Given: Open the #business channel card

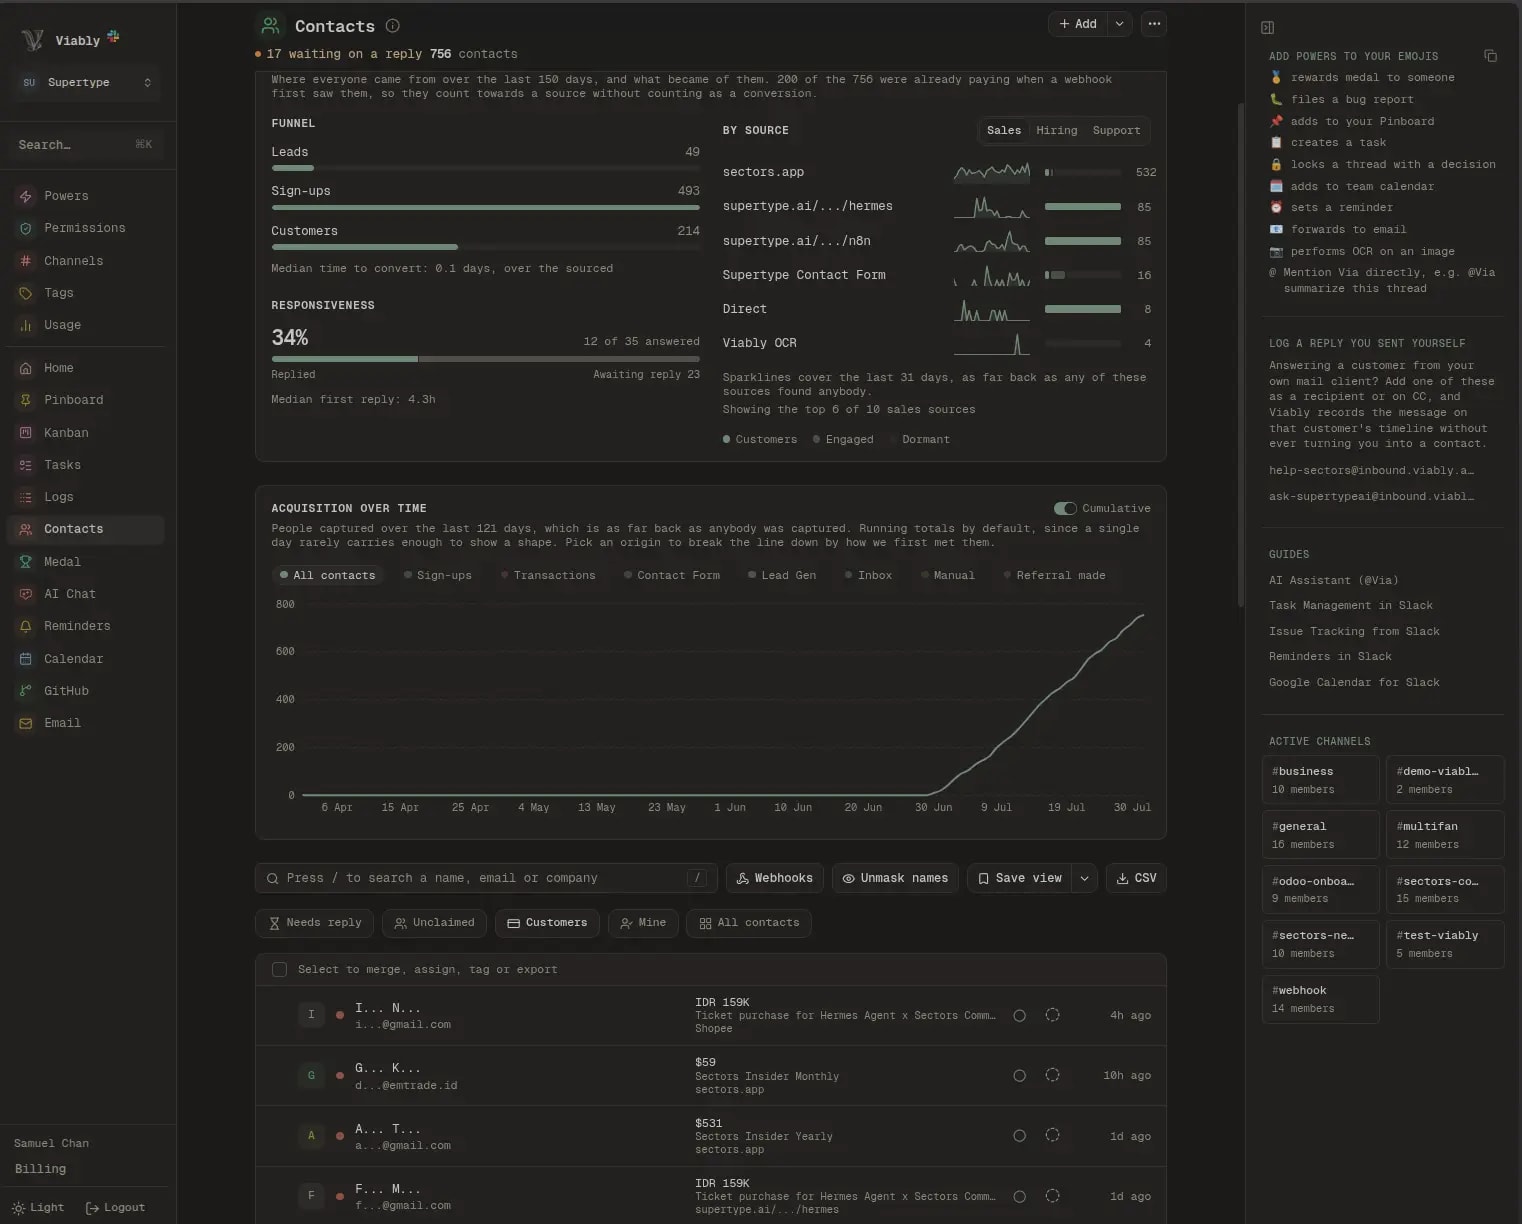Looking at the screenshot, I should click(1321, 780).
